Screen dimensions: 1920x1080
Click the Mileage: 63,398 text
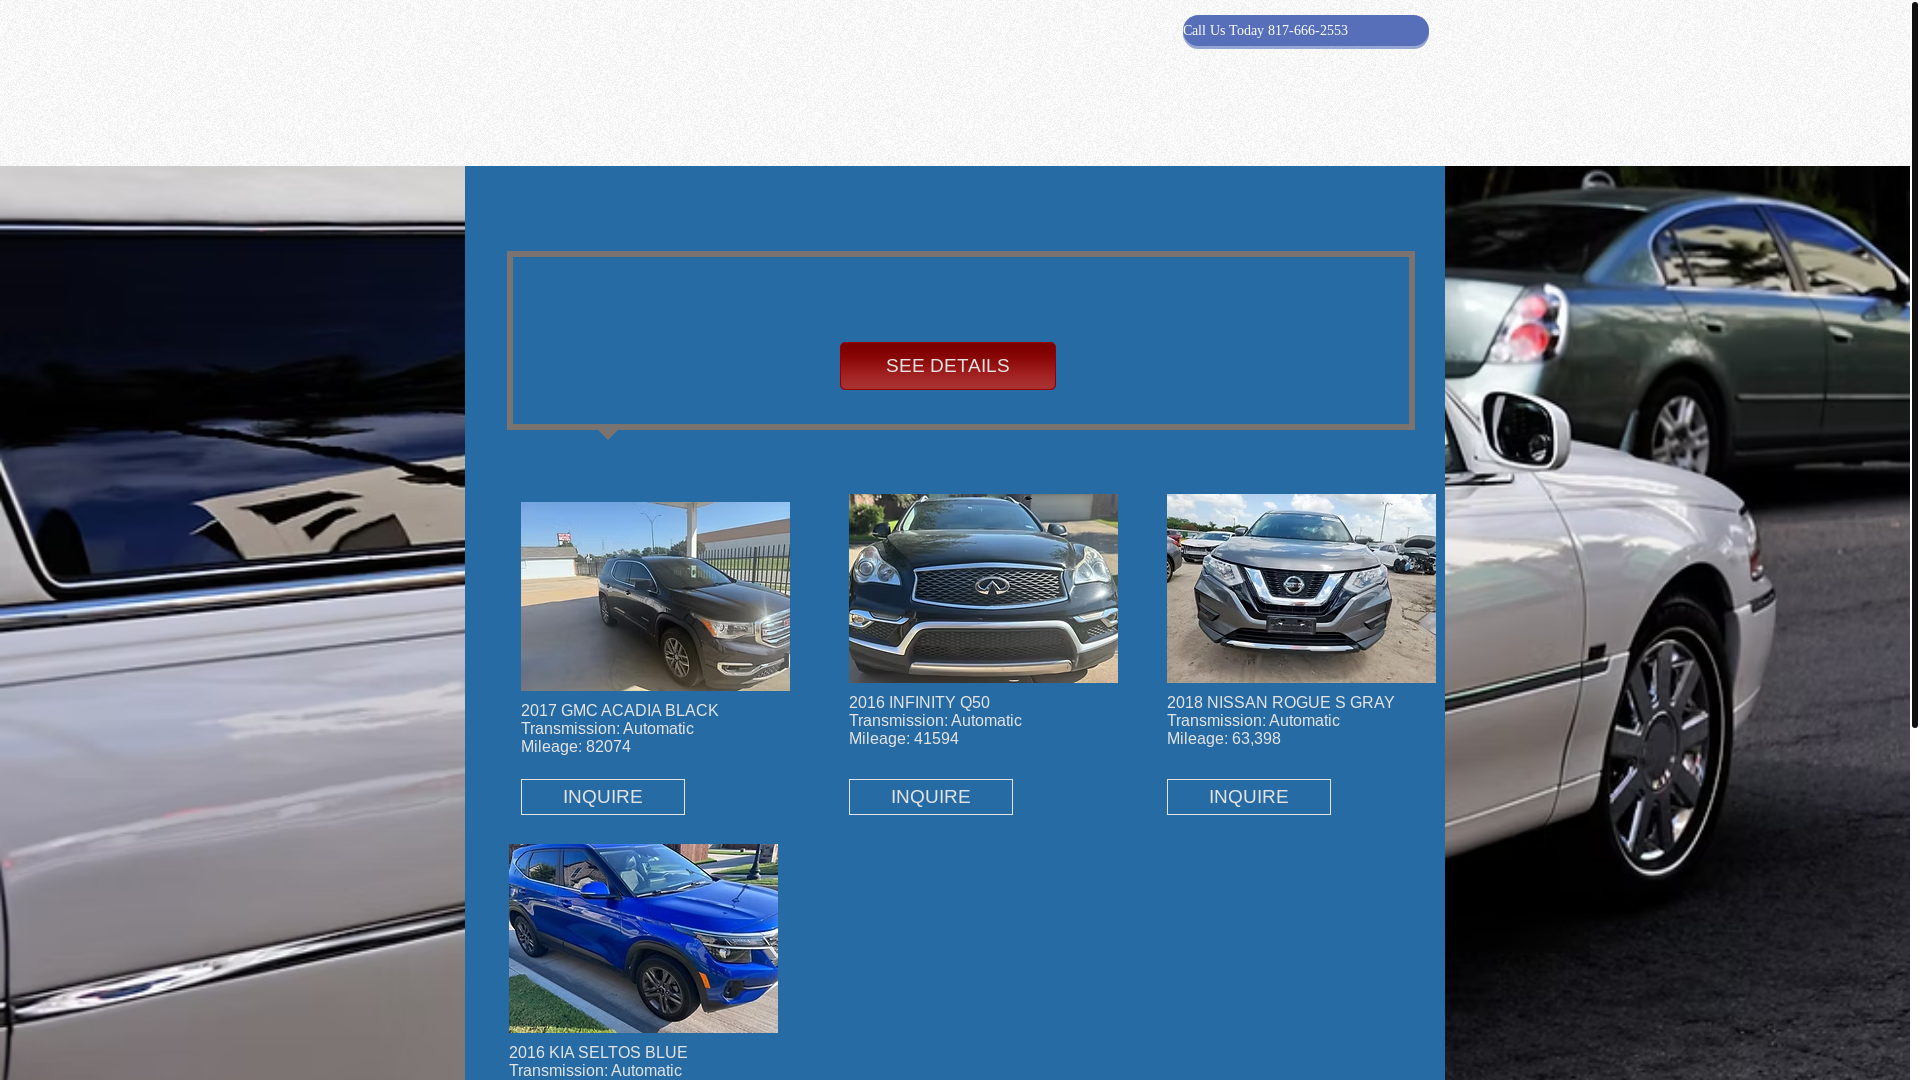click(1224, 739)
